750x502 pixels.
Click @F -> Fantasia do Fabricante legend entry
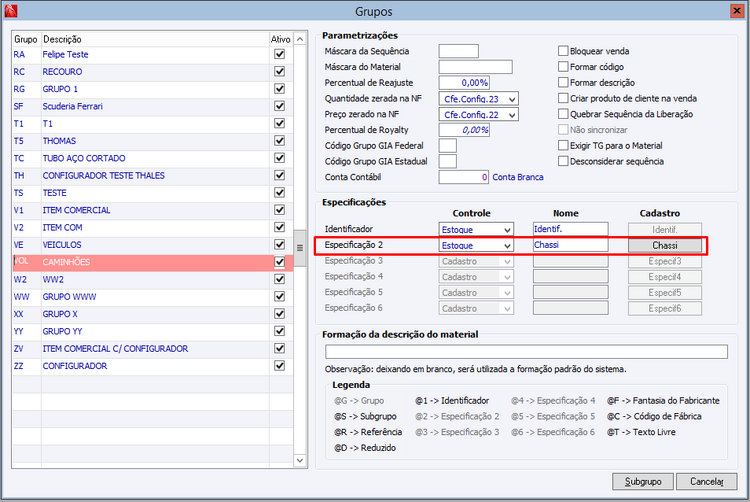tap(663, 400)
